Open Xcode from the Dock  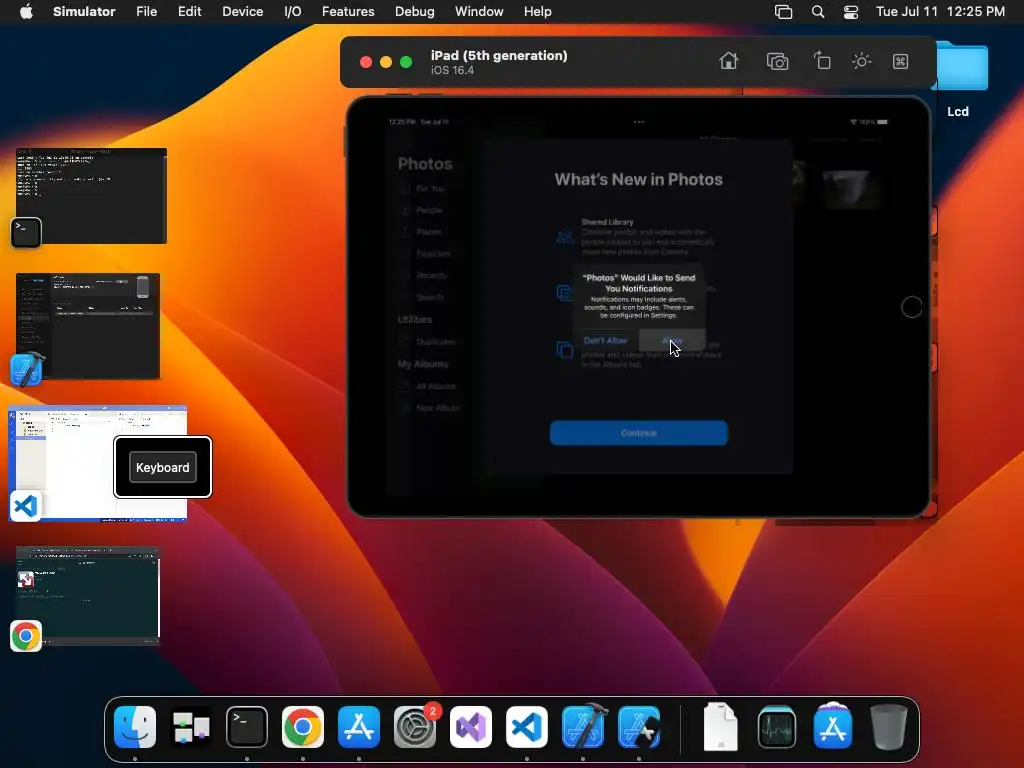coord(583,727)
